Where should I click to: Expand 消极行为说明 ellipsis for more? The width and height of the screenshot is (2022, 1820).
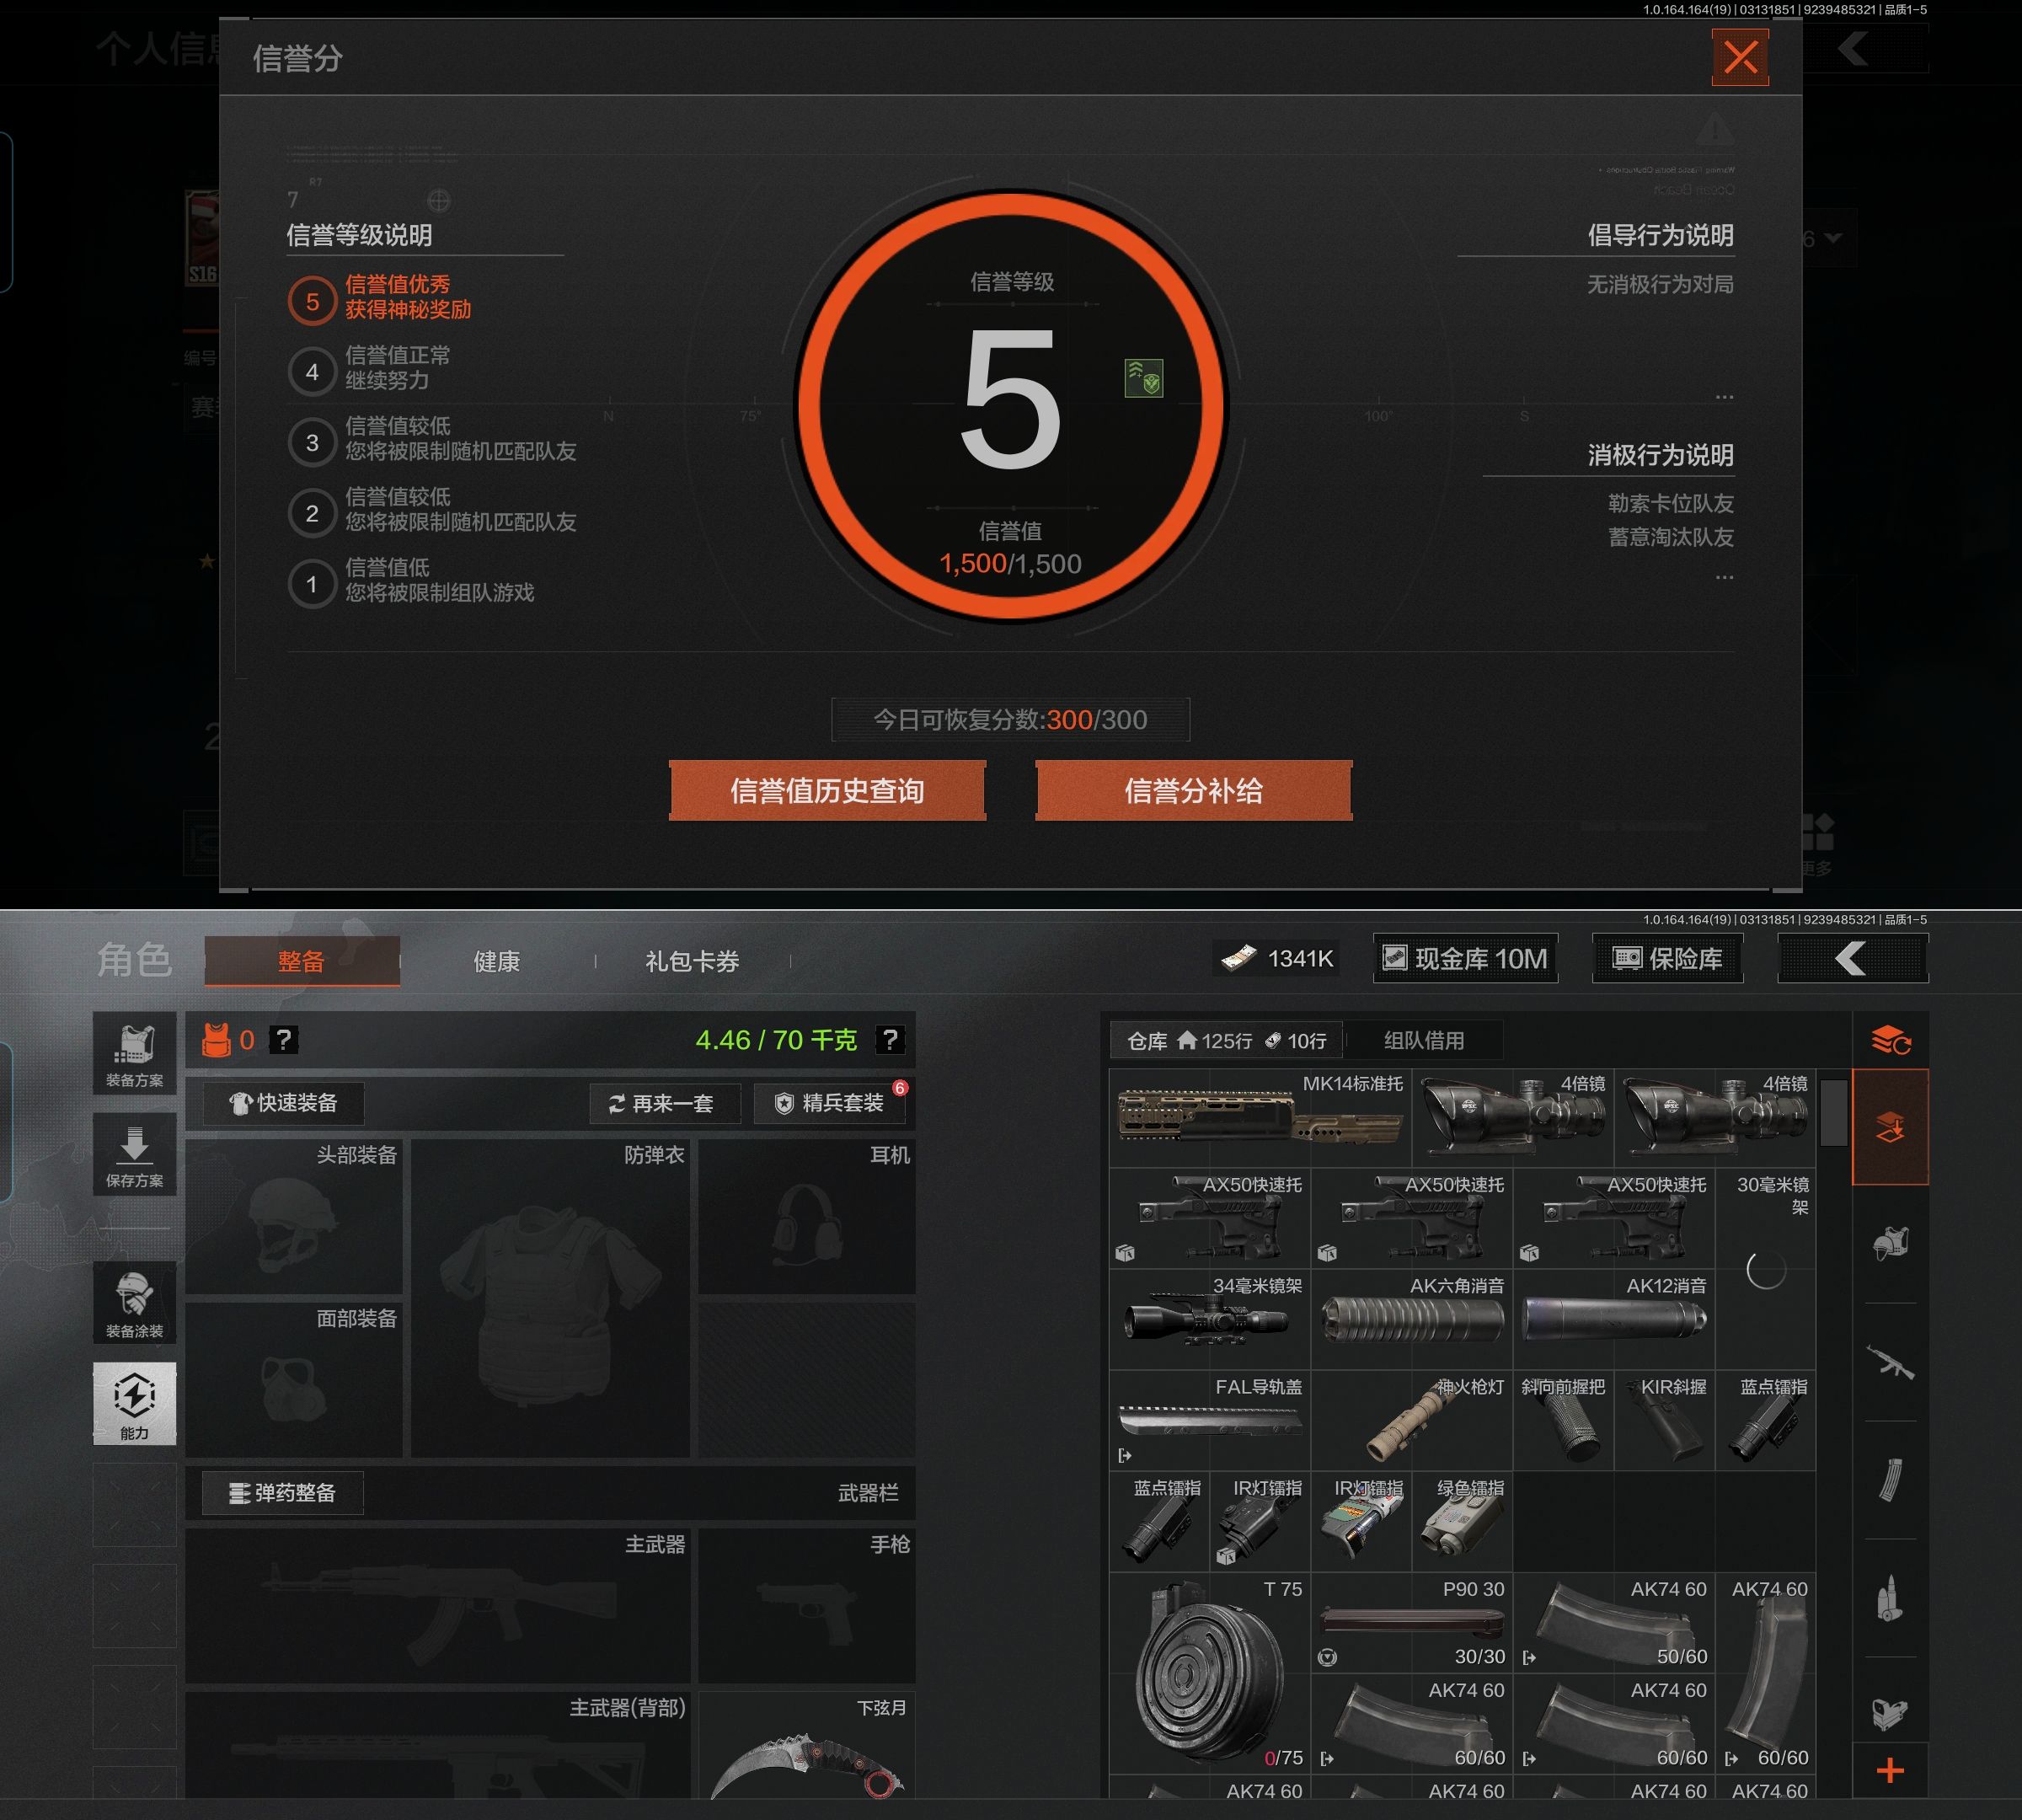tap(1724, 577)
